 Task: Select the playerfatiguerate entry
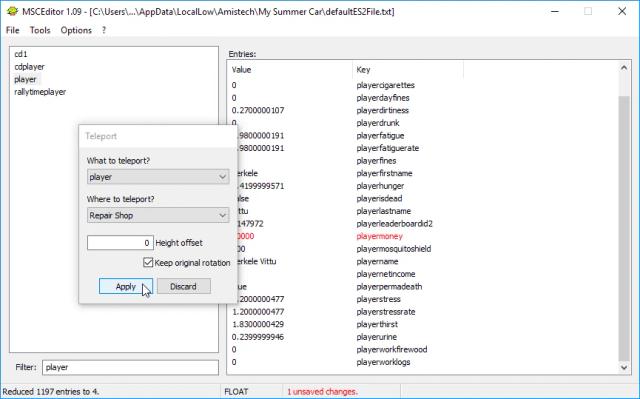tap(387, 148)
